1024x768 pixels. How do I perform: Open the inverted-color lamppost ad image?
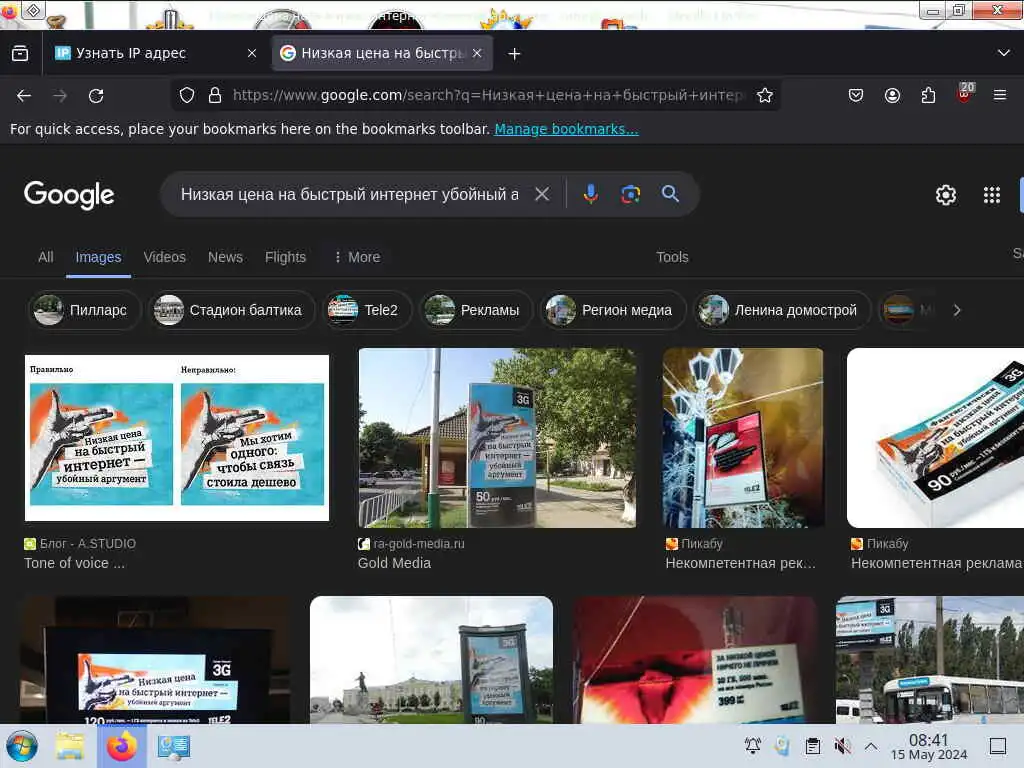(743, 438)
